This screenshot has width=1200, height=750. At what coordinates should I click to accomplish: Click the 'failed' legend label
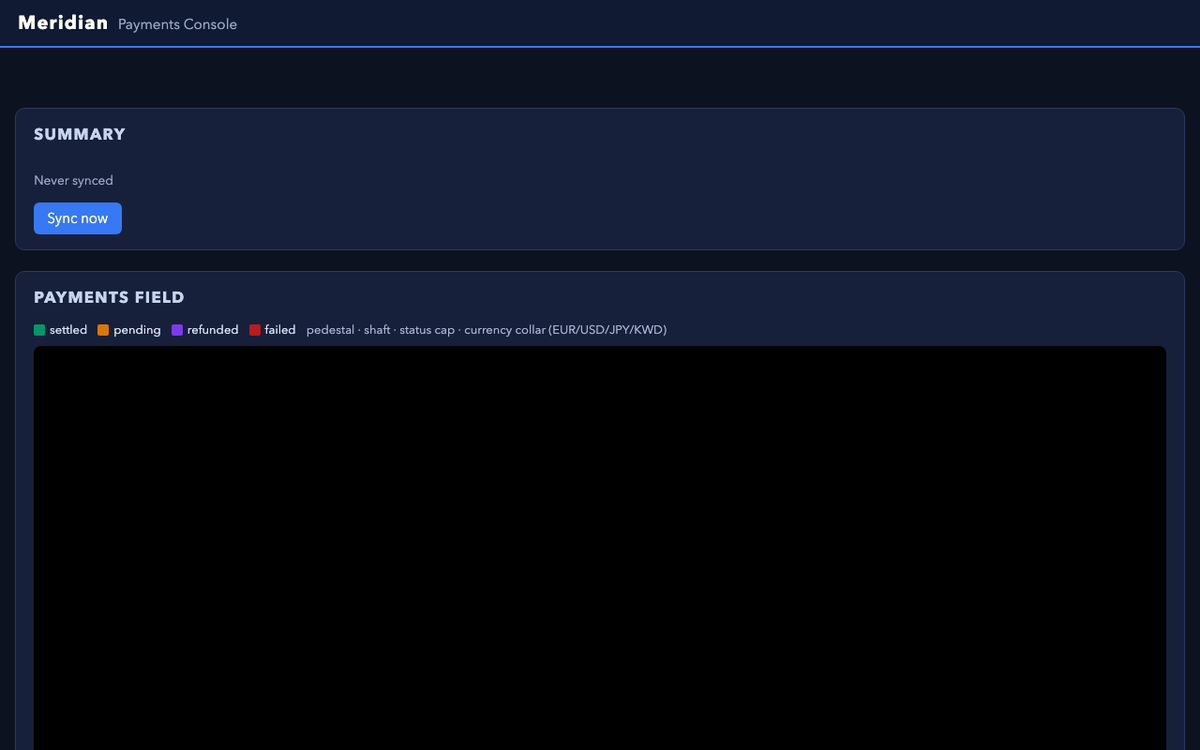[280, 330]
